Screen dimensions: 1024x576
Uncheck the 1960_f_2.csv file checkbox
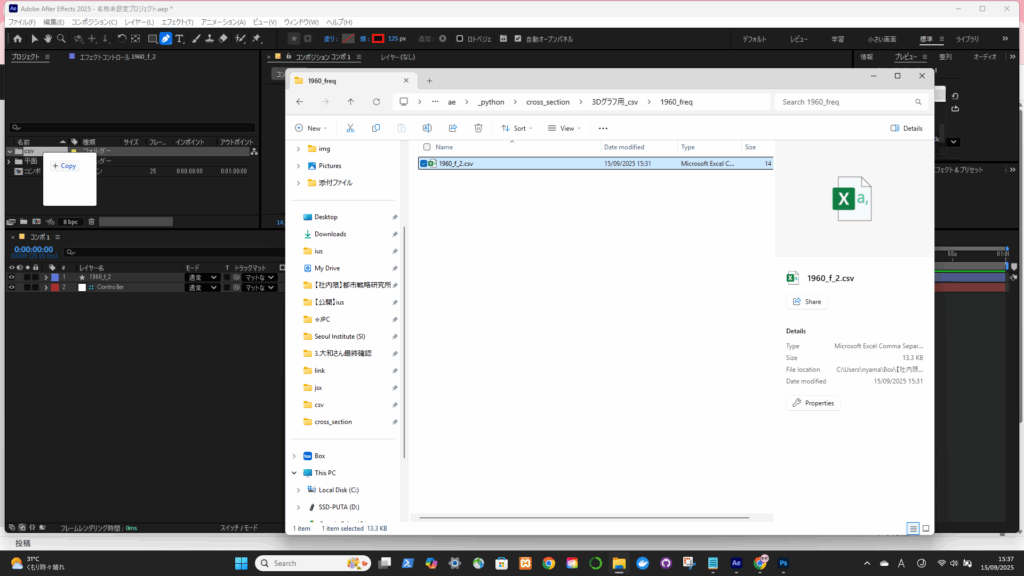tap(425, 163)
